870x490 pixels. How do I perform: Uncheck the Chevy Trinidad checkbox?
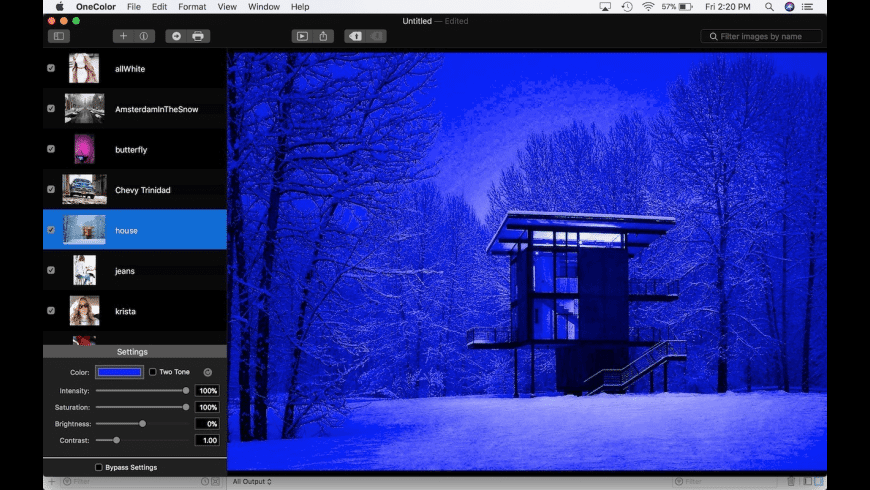tap(51, 189)
